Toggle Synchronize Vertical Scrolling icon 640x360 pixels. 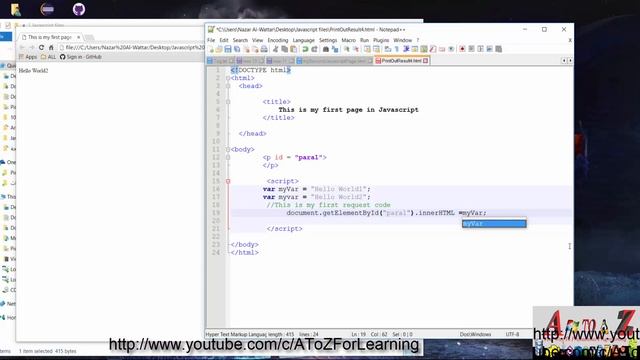[x=367, y=49]
